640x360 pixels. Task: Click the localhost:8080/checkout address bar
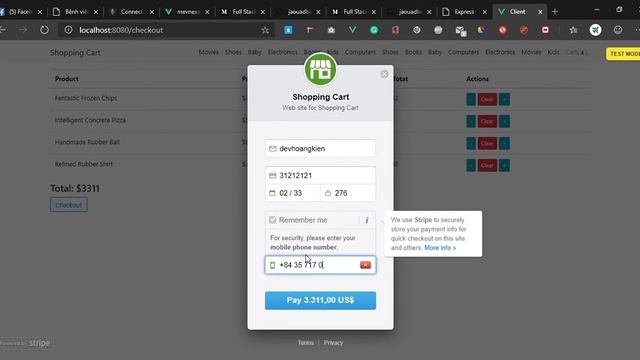pos(167,30)
